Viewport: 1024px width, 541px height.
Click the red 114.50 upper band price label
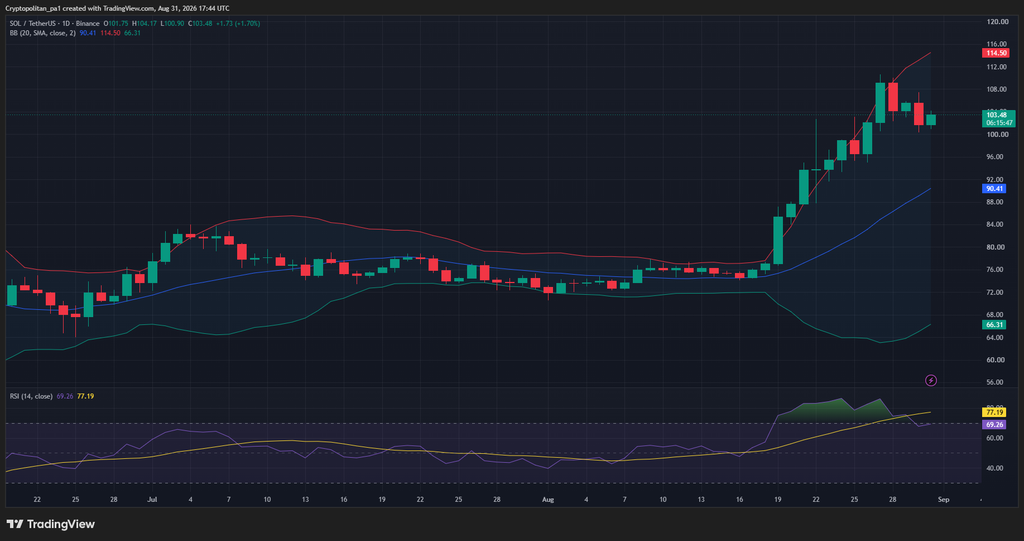pyautogui.click(x=994, y=53)
